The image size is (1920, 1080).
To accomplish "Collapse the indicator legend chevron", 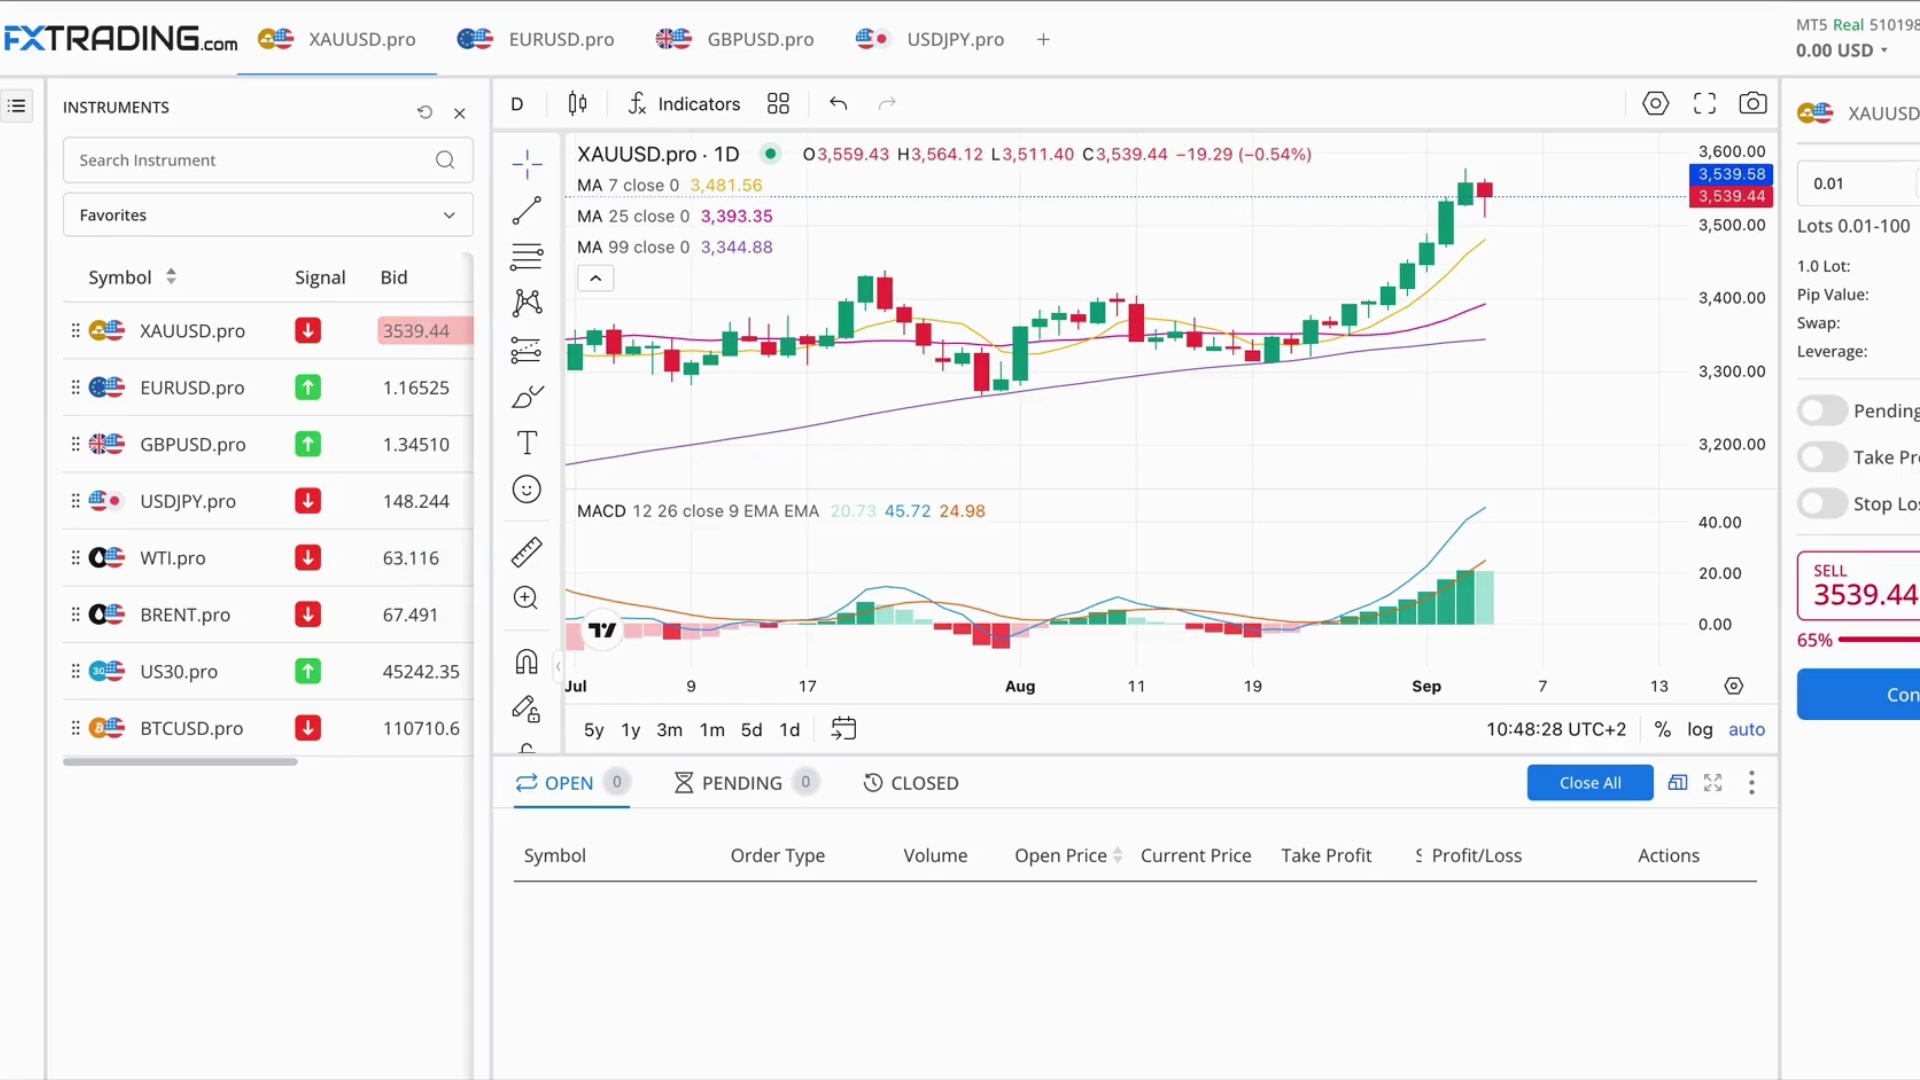I will click(595, 278).
